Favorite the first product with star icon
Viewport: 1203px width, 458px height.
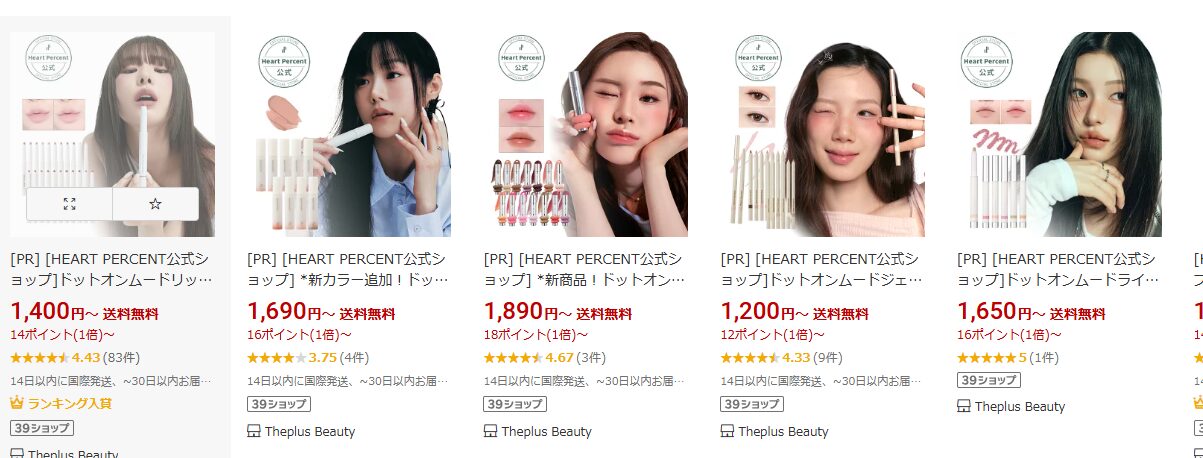pos(155,204)
